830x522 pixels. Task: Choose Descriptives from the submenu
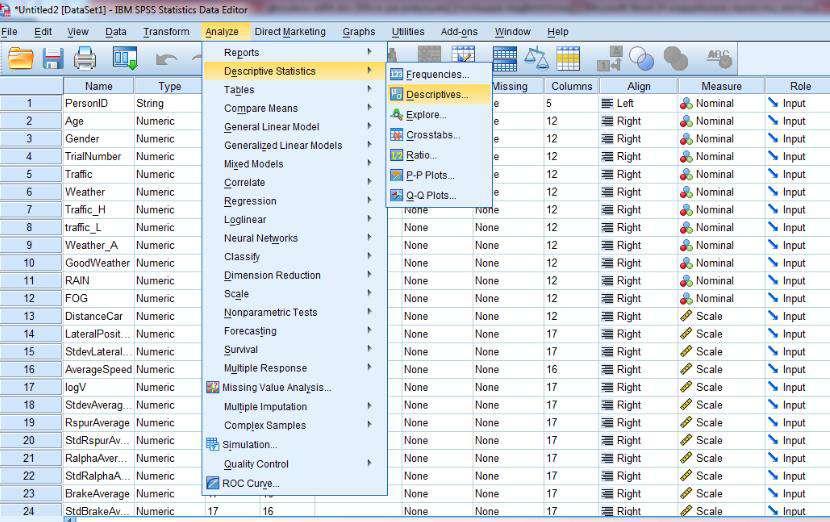pos(437,94)
